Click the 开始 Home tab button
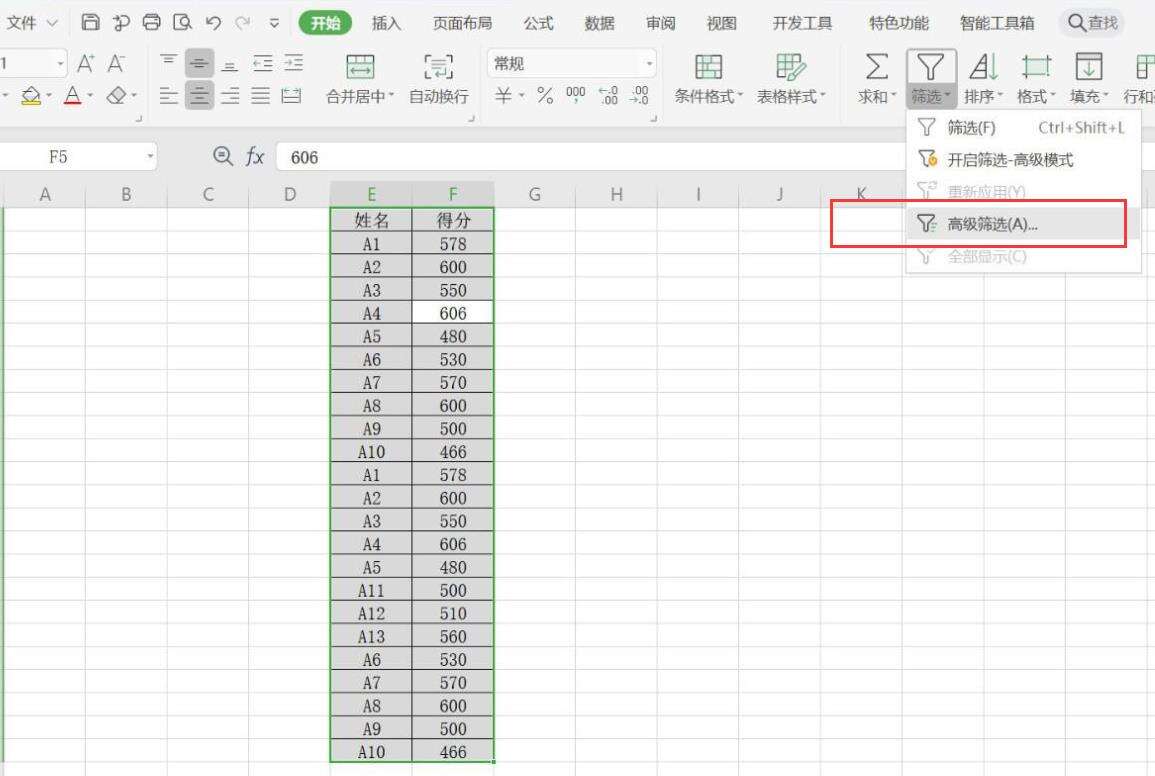The width and height of the screenshot is (1155, 776). (326, 23)
